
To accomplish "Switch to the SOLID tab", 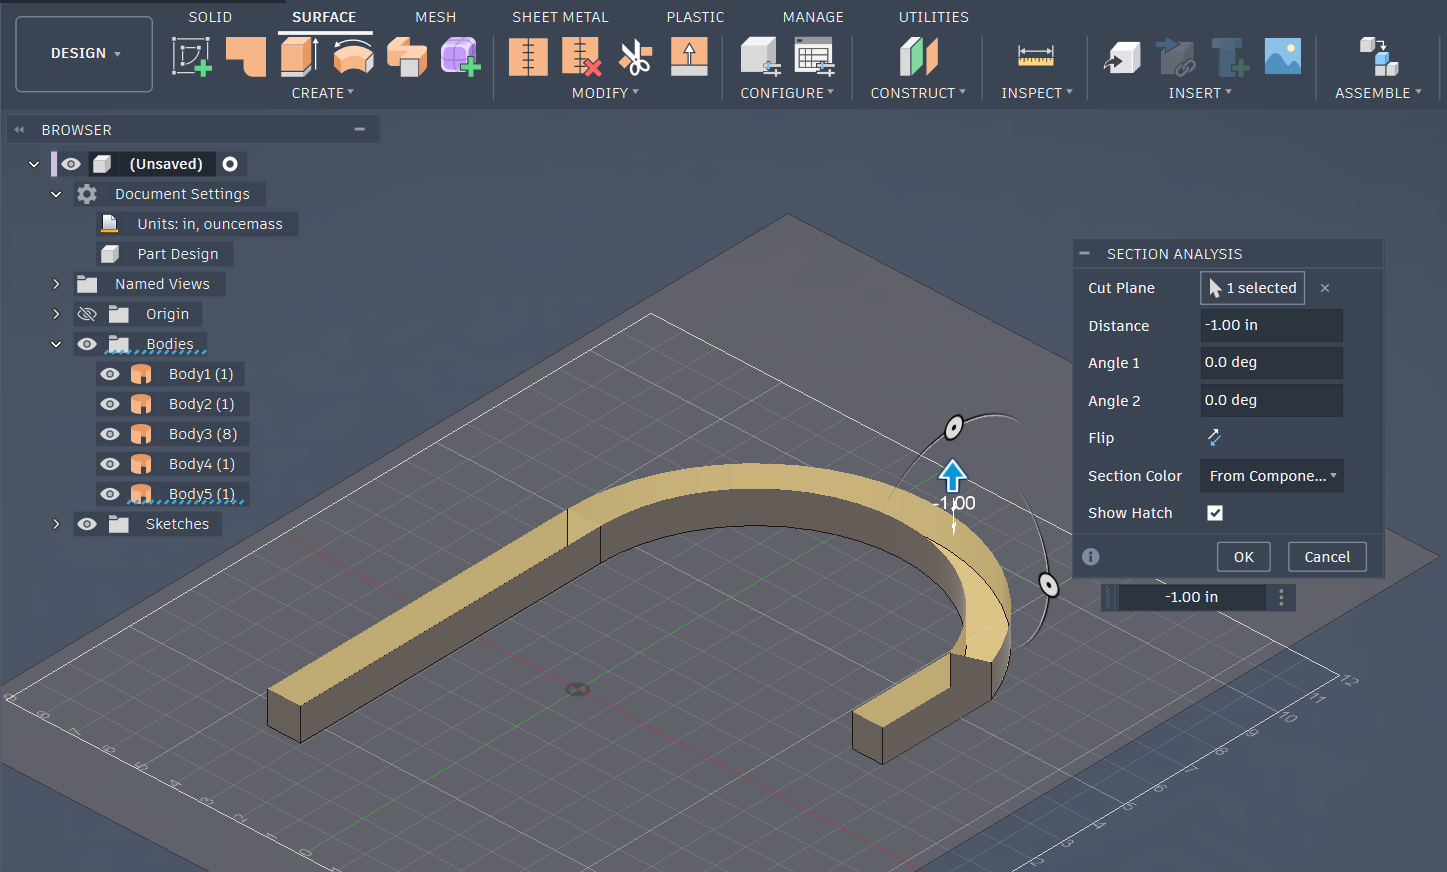I will click(x=210, y=17).
